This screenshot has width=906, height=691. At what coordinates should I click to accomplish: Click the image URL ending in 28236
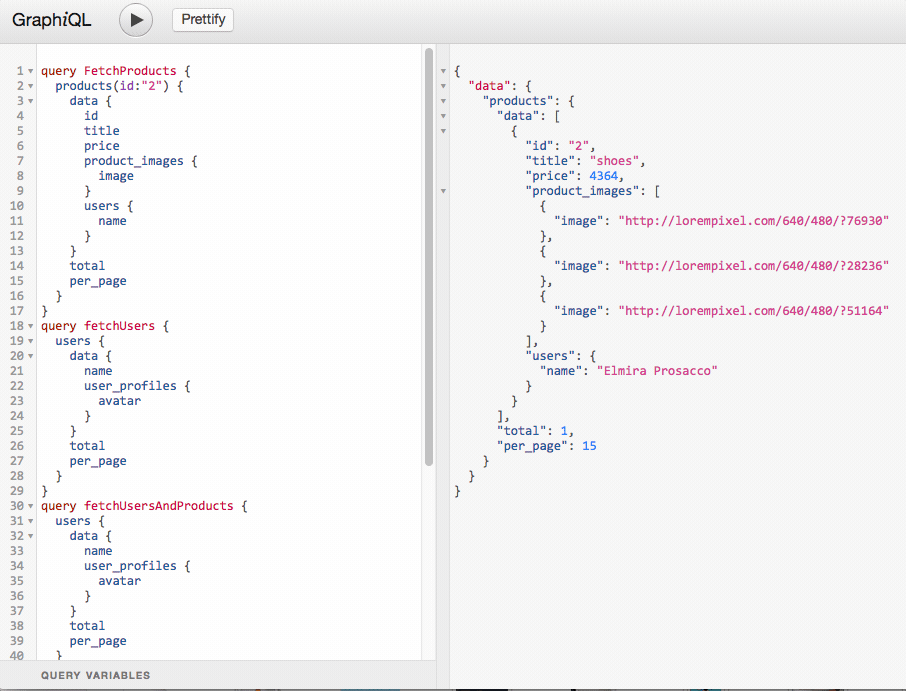tap(753, 266)
